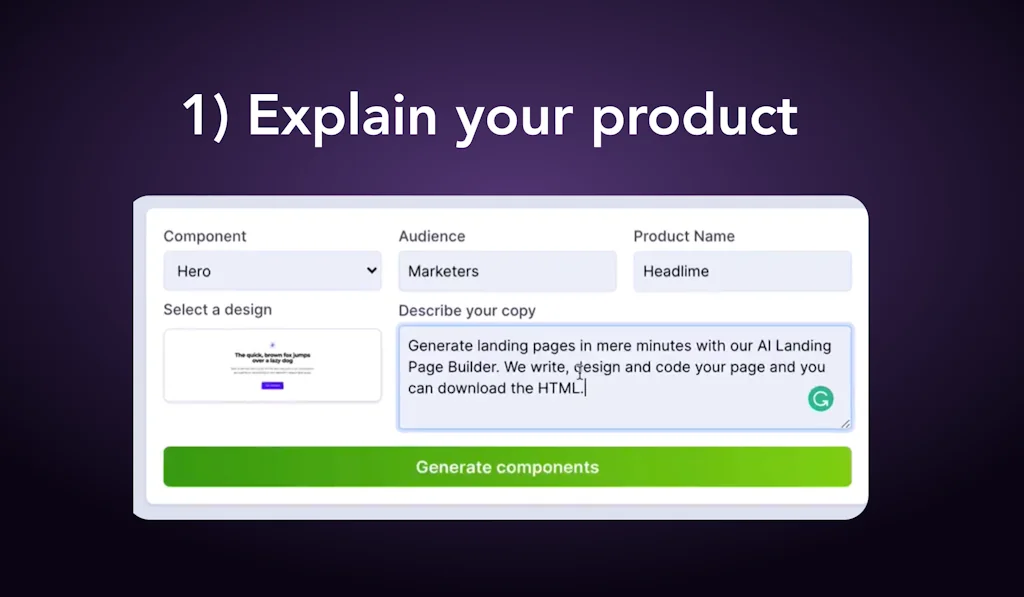Click the textarea resize handle corner
Screen dimensions: 1024x597
tap(846, 424)
